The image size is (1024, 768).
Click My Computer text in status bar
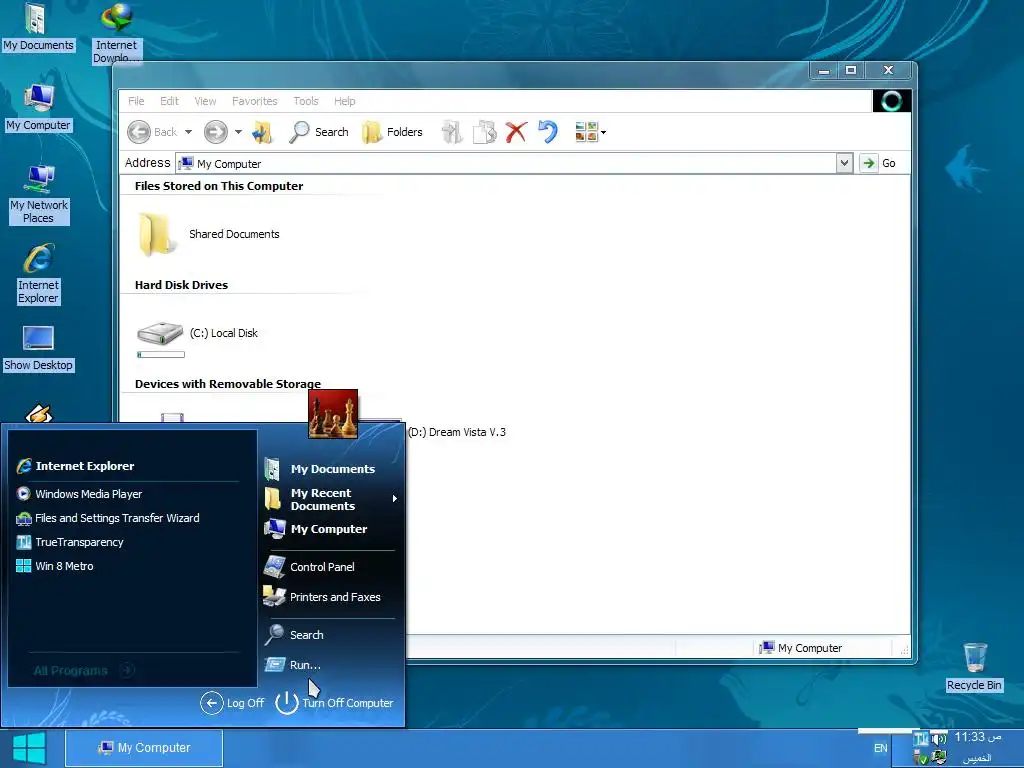pos(810,648)
